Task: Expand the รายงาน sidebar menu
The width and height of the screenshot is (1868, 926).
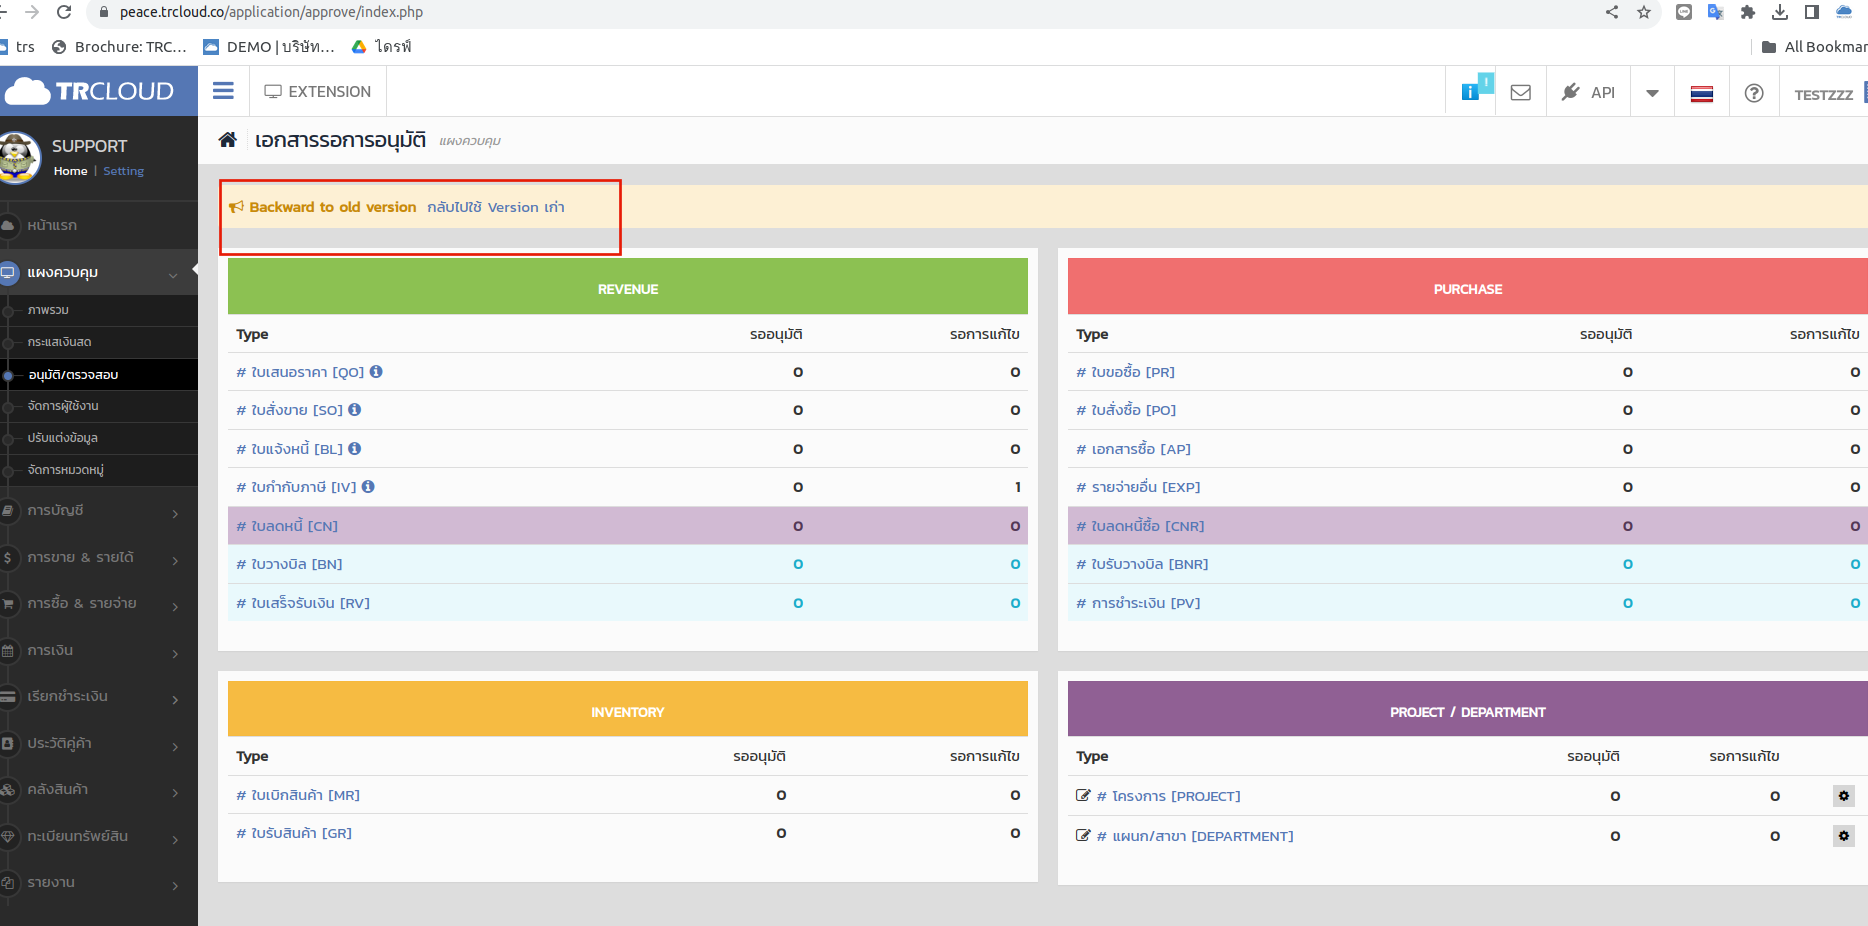Action: click(99, 882)
